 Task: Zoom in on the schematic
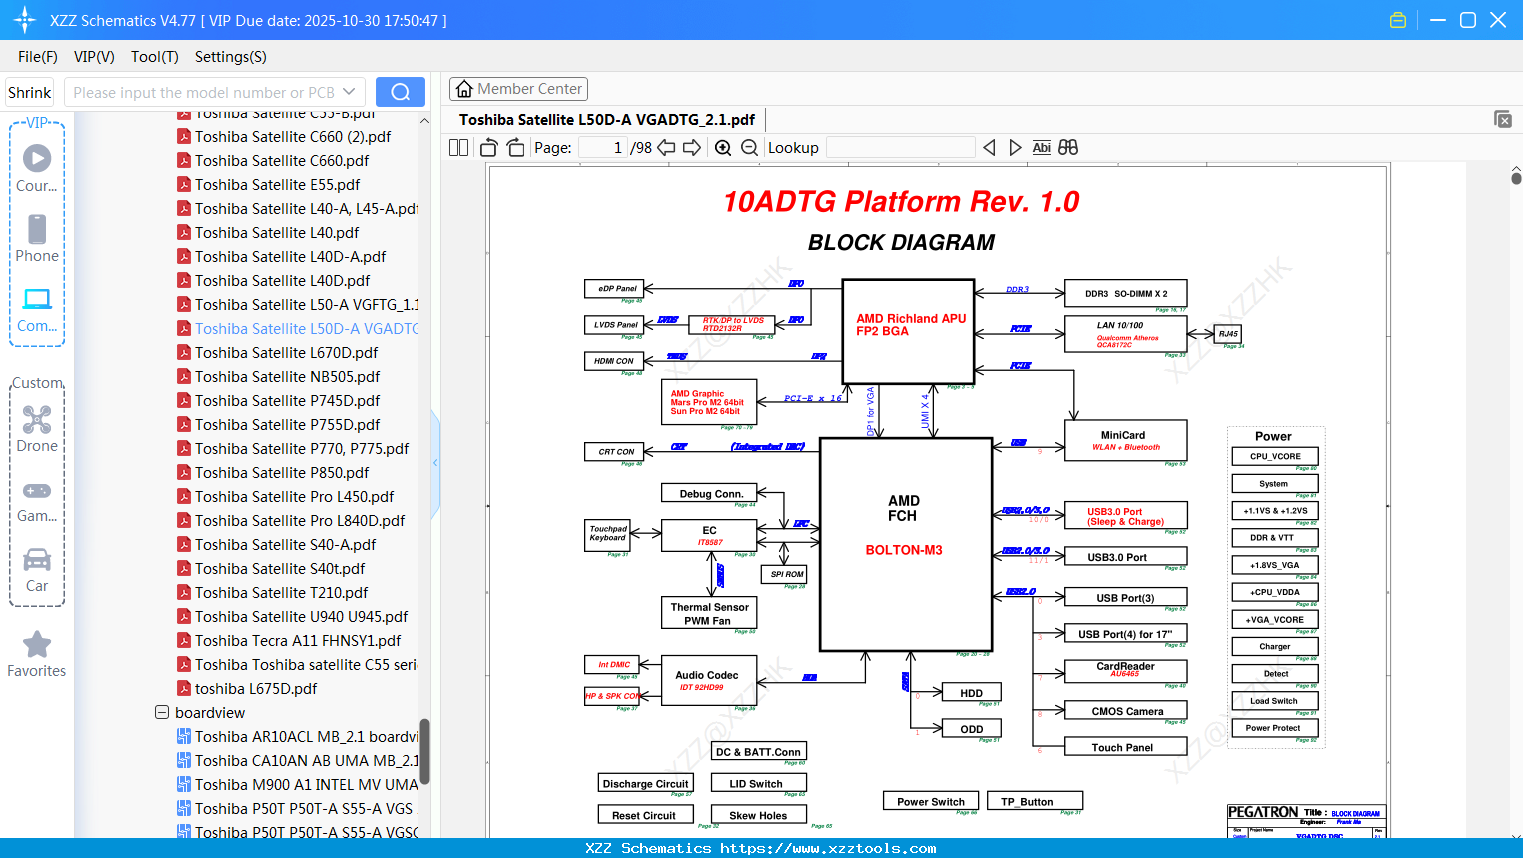(723, 147)
